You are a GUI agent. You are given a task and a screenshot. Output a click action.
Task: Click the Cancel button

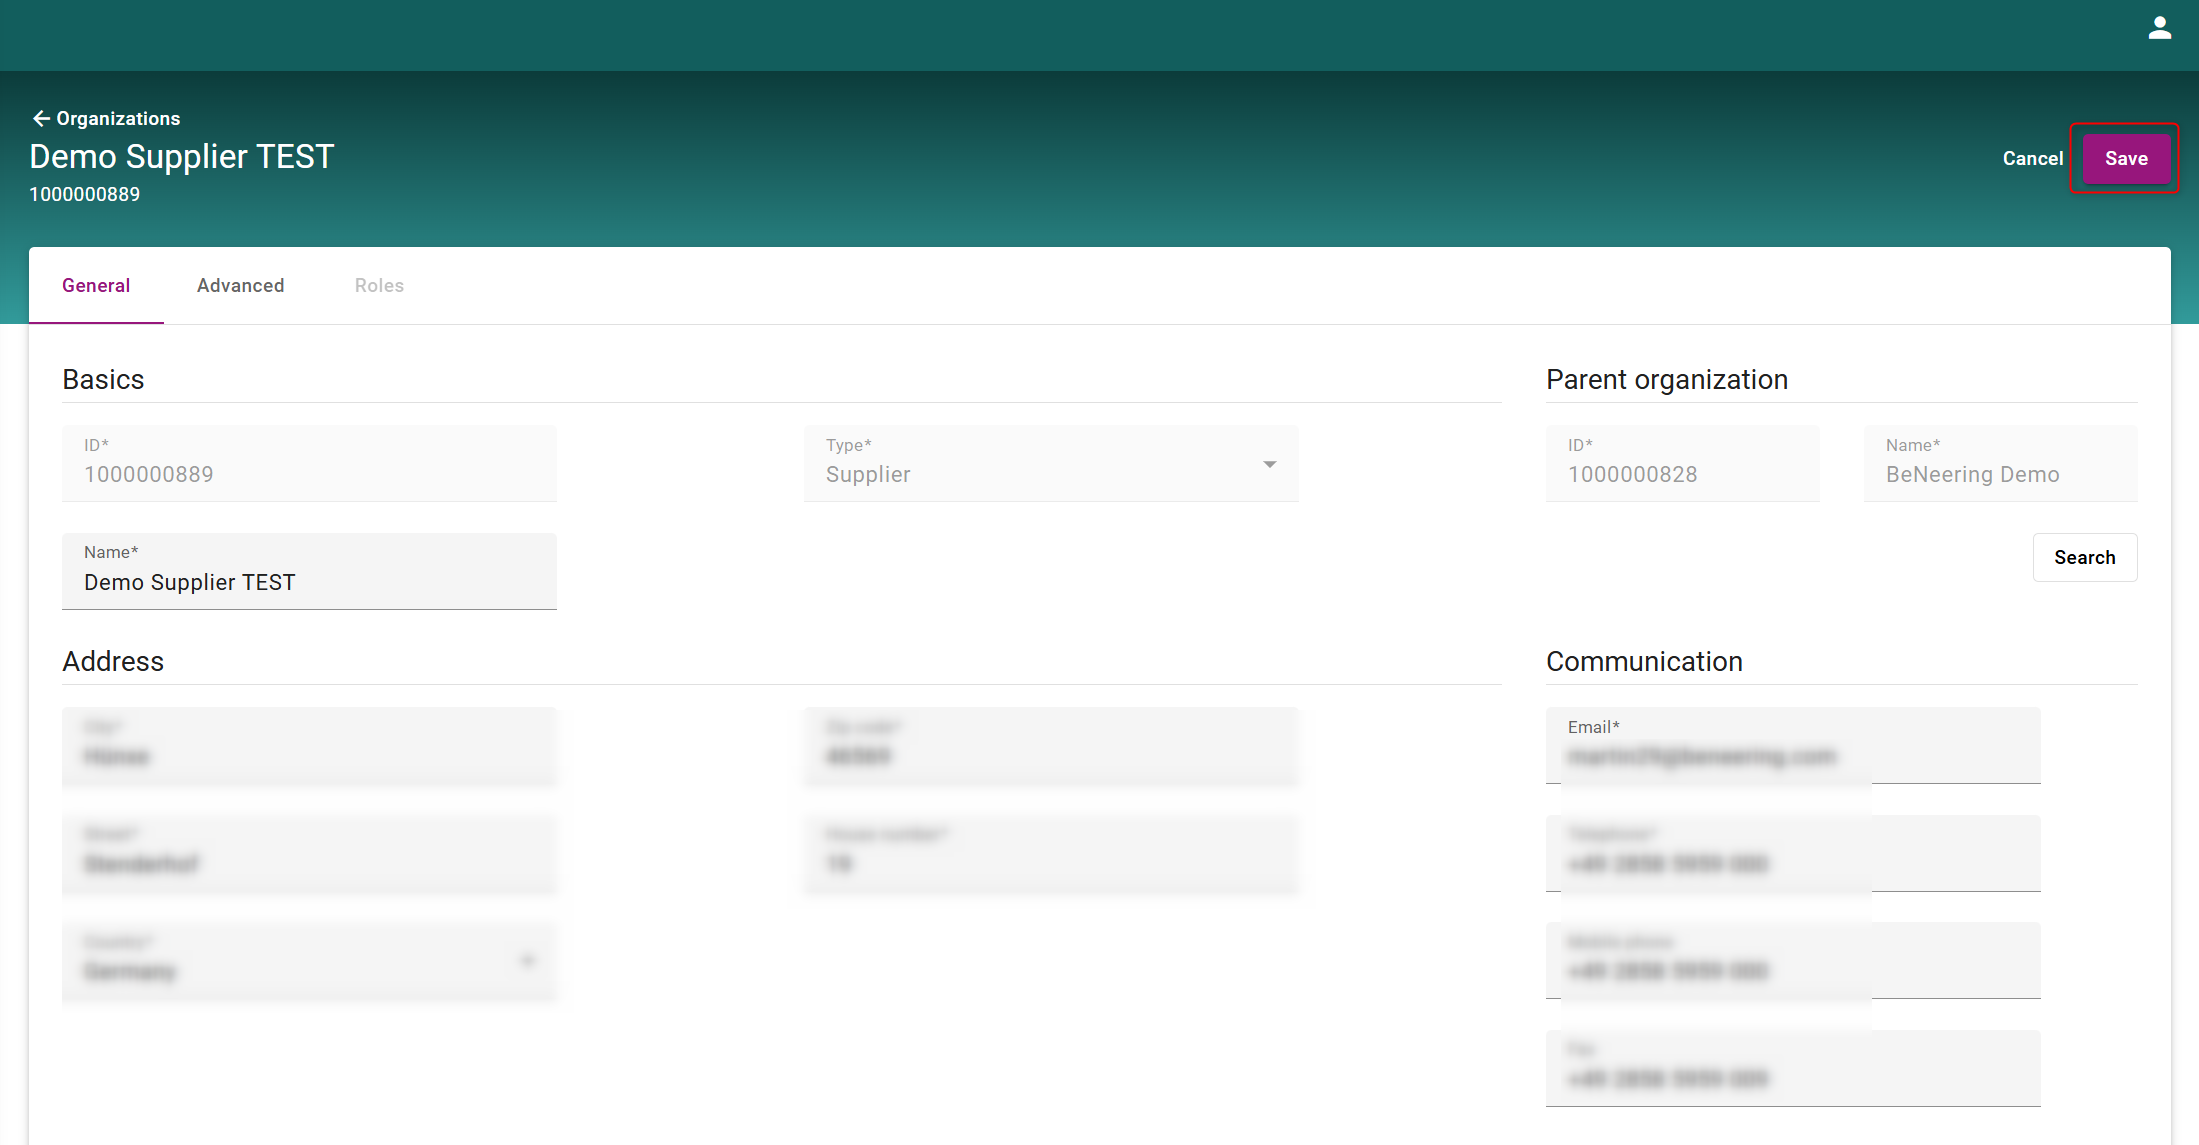[x=2032, y=158]
